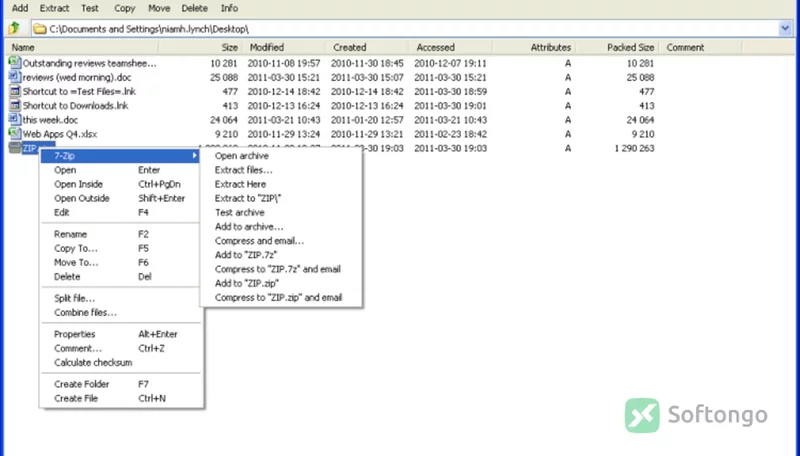
Task: Click the Delete toolbar button
Action: point(194,8)
